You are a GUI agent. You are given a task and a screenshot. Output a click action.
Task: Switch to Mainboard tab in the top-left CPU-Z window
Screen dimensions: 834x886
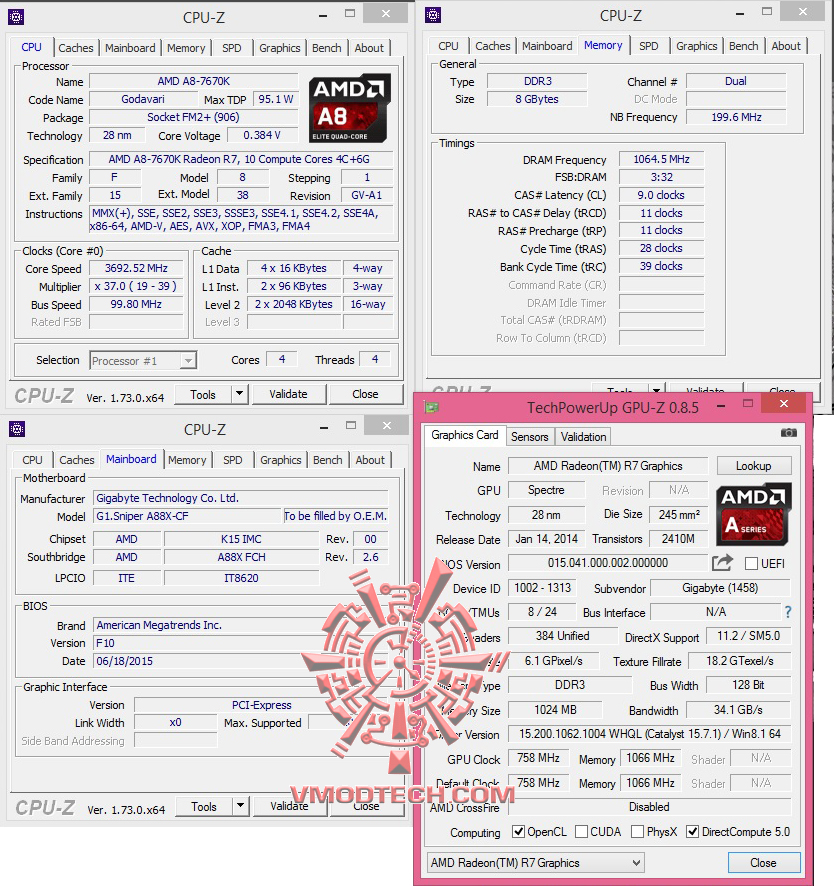pos(130,48)
